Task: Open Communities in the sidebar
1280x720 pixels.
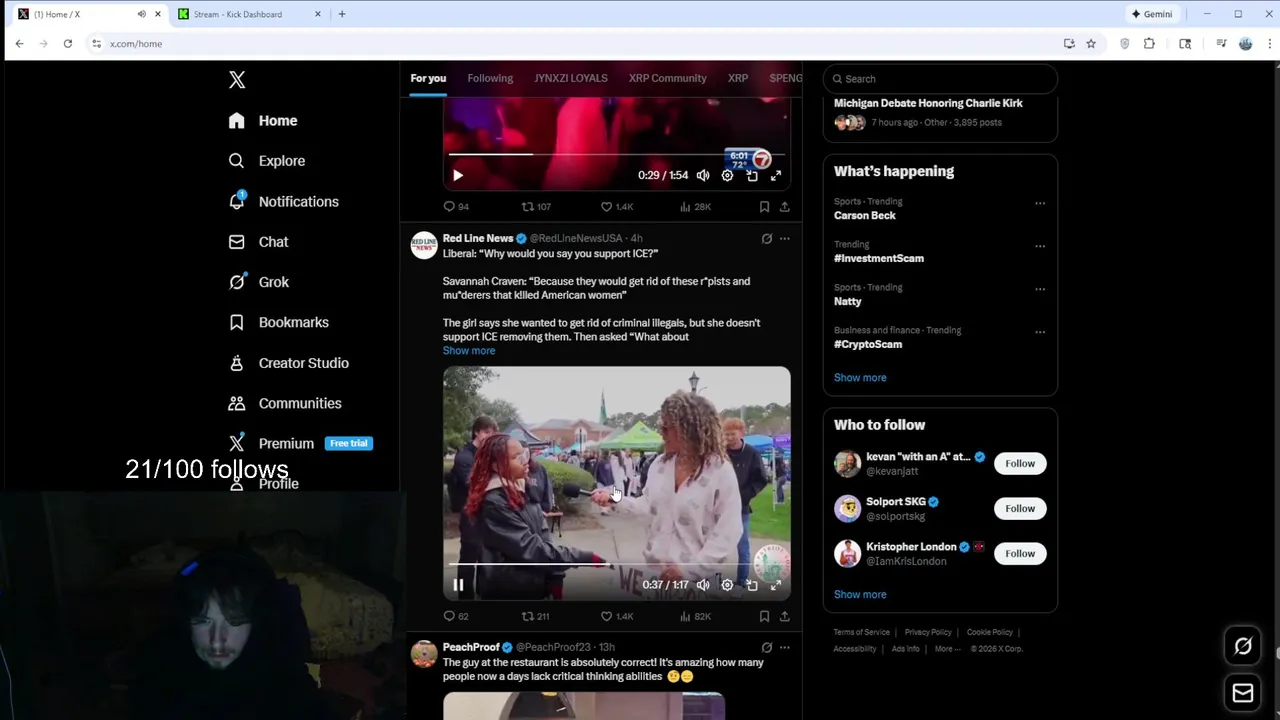Action: pyautogui.click(x=285, y=403)
